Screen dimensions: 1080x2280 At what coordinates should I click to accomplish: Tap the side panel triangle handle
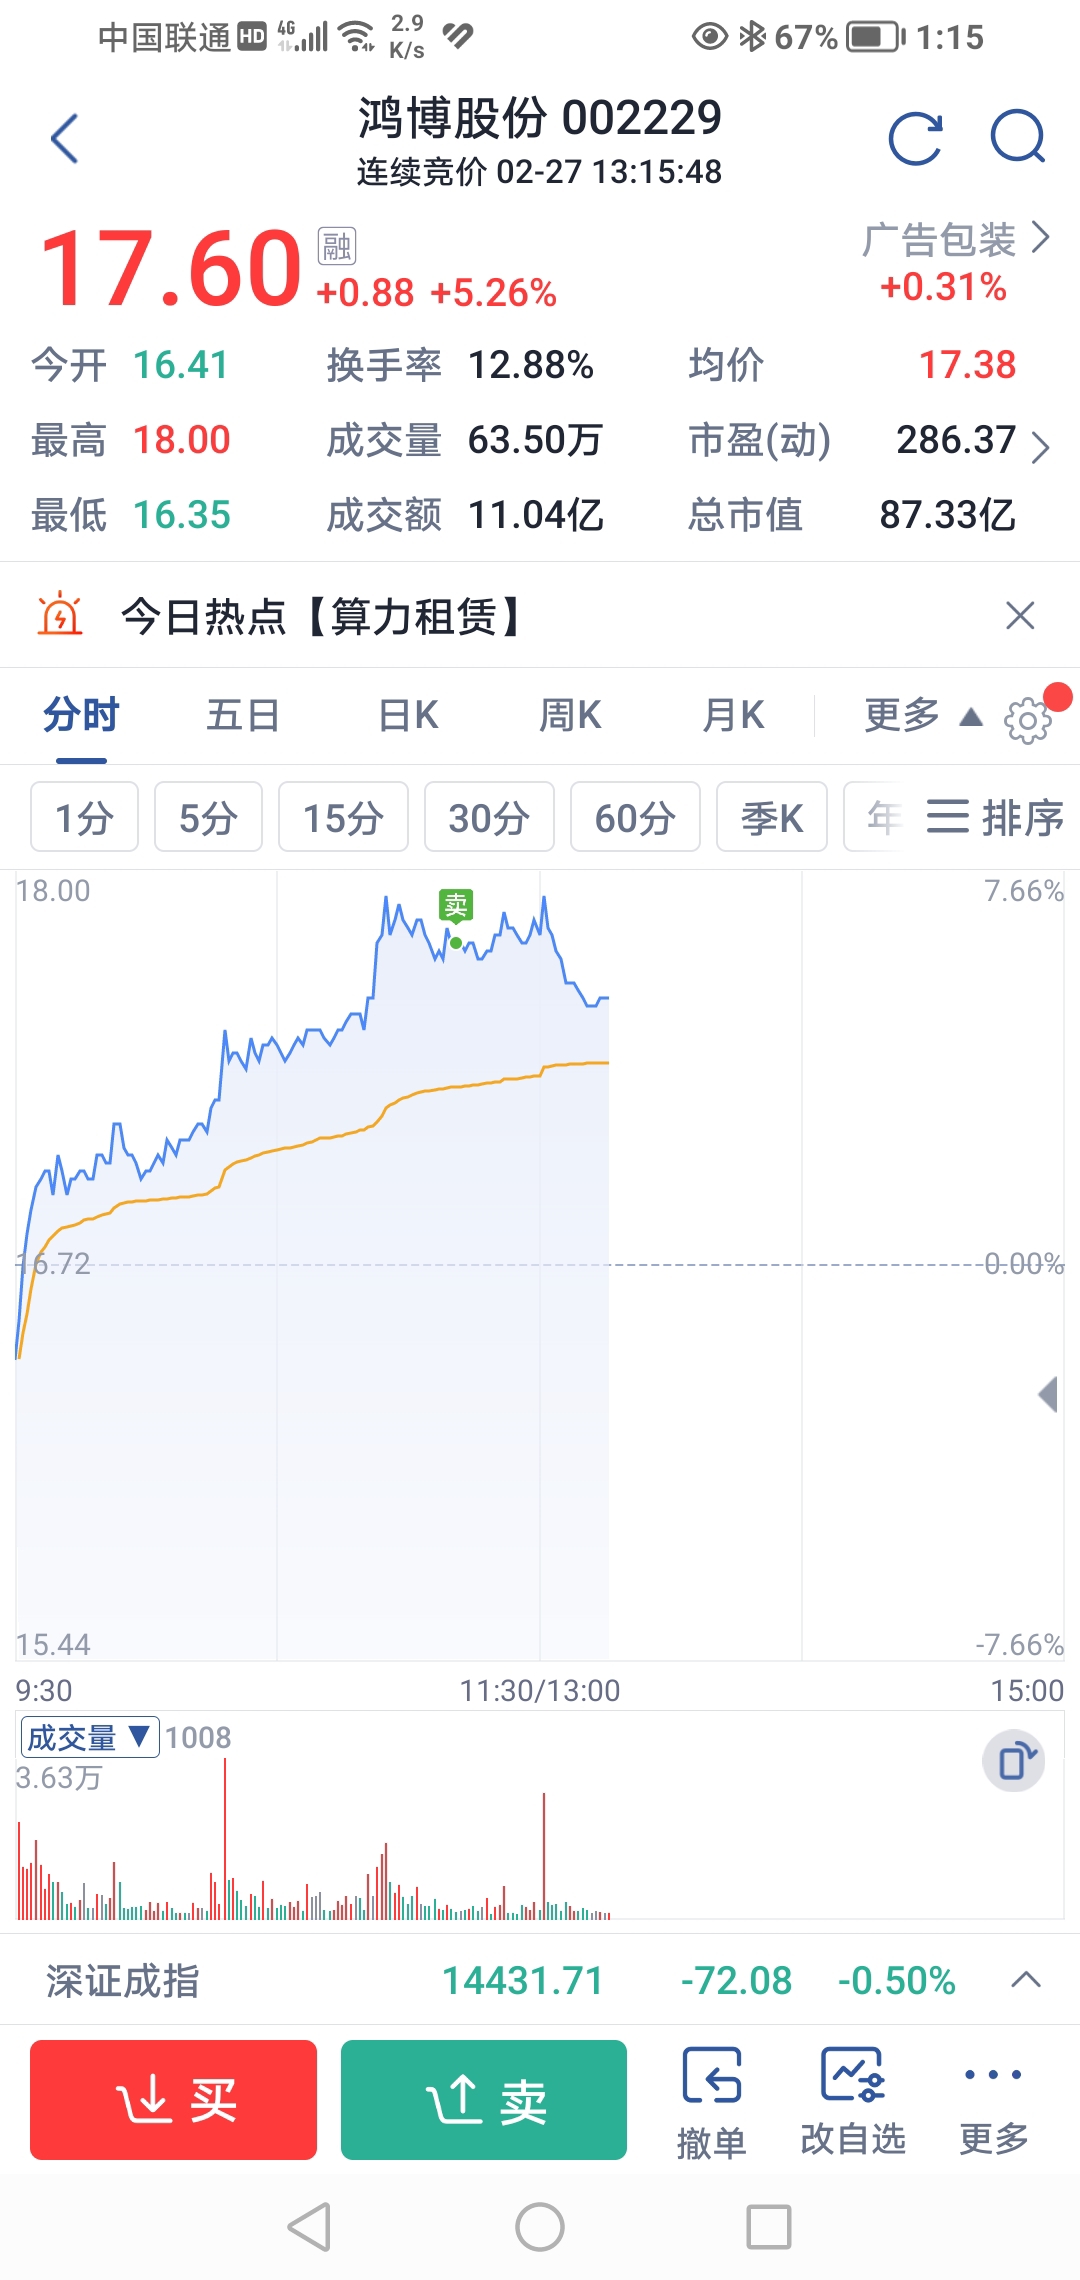pos(1049,1394)
